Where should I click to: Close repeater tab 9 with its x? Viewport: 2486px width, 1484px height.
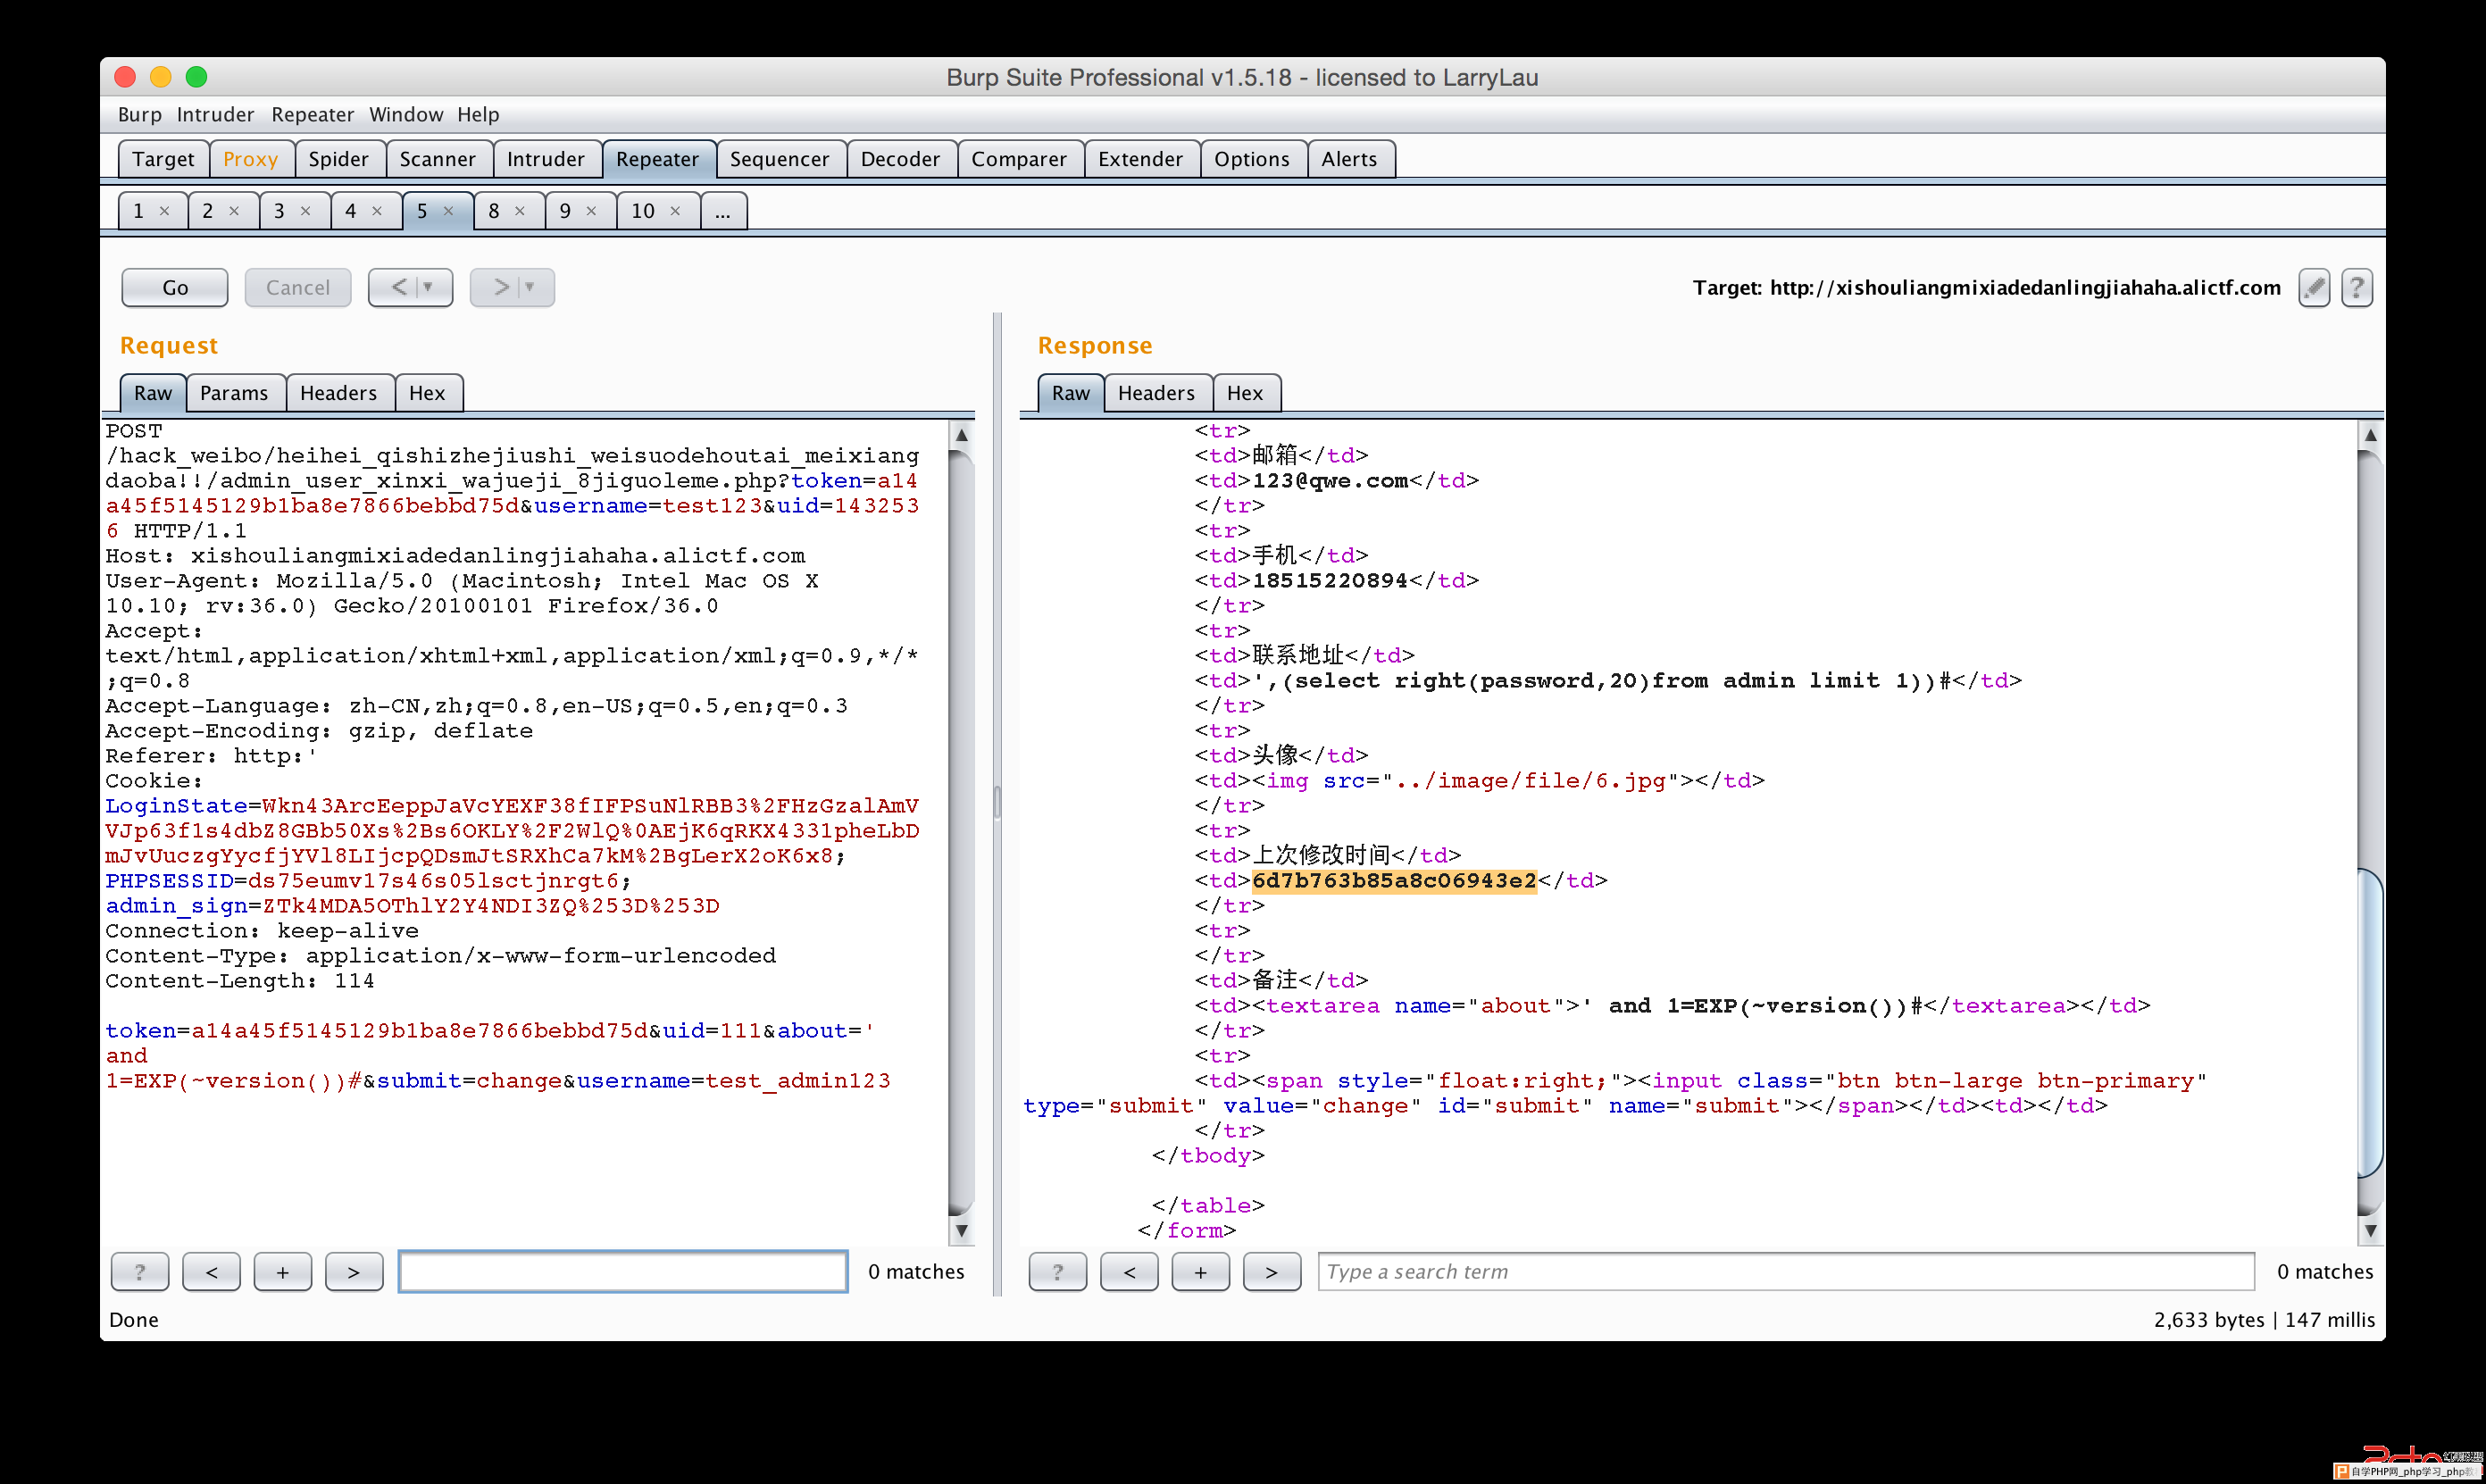point(592,211)
